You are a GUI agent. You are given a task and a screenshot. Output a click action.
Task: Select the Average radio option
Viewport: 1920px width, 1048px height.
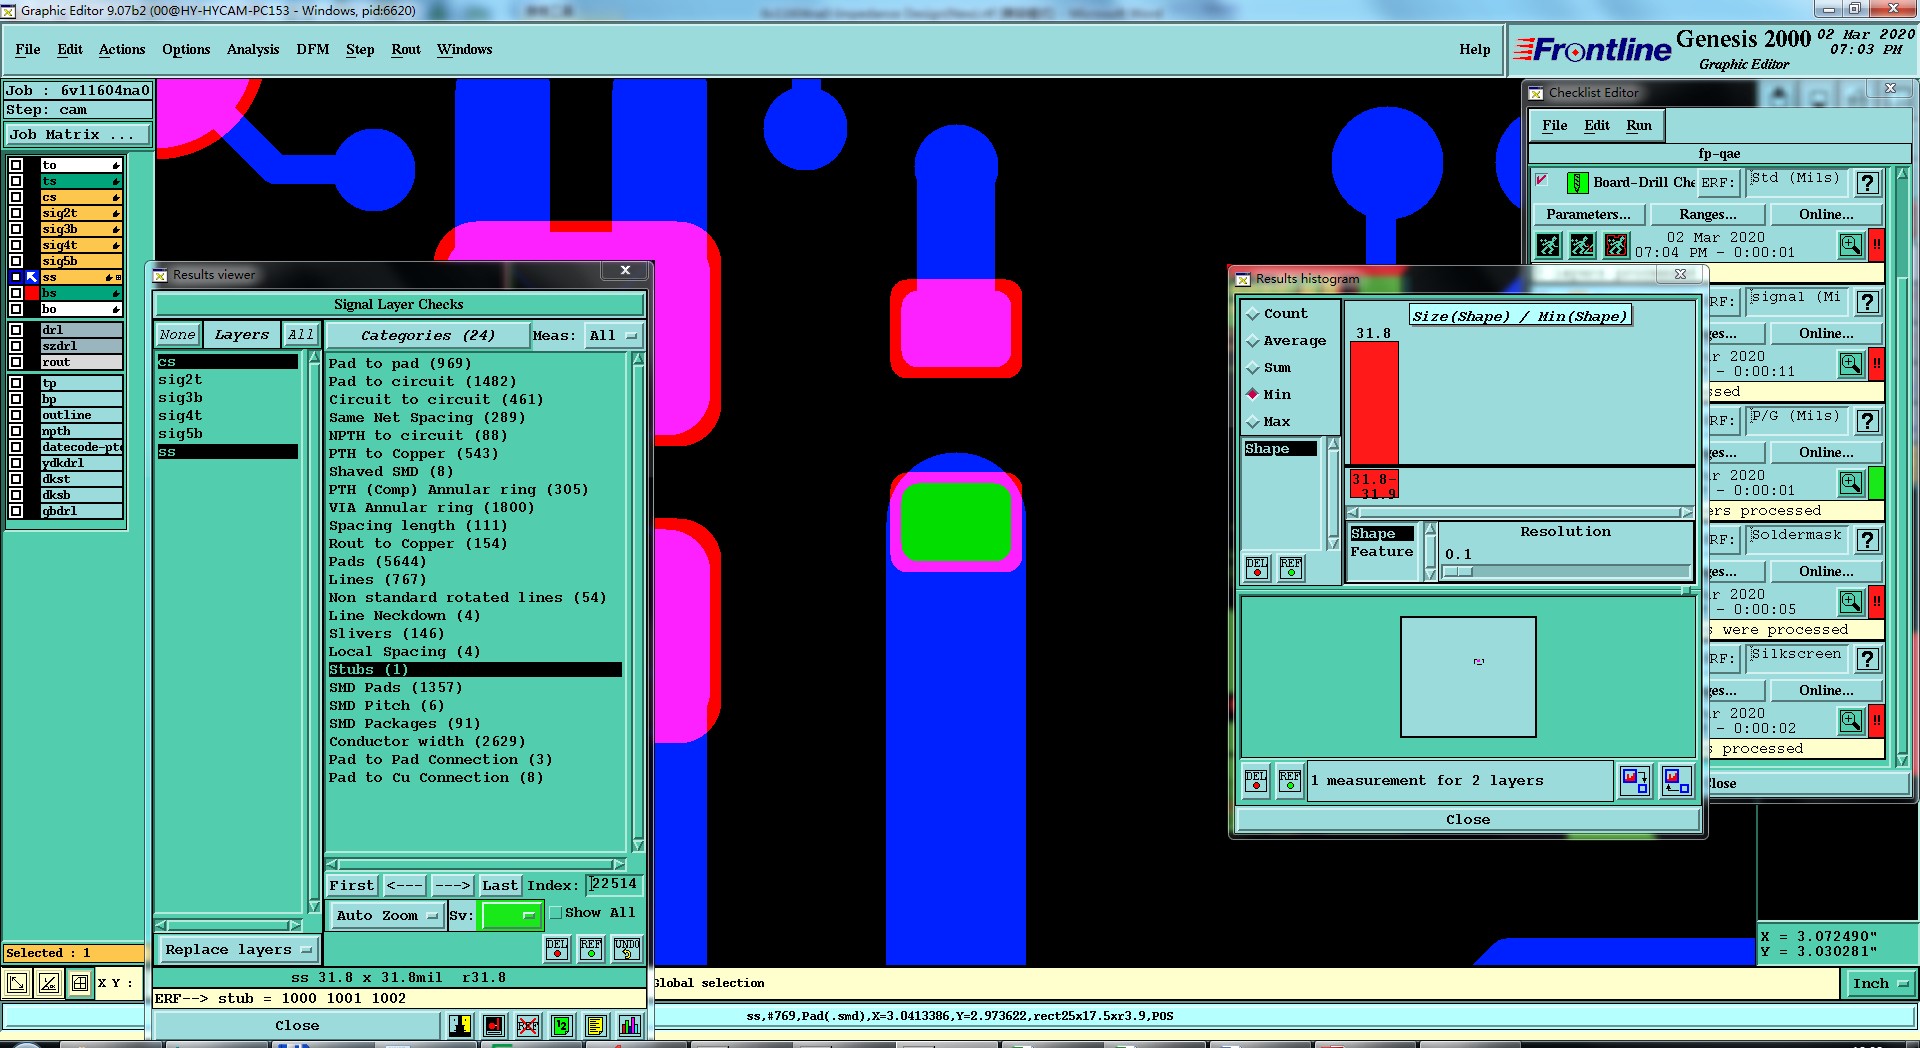[x=1286, y=341]
